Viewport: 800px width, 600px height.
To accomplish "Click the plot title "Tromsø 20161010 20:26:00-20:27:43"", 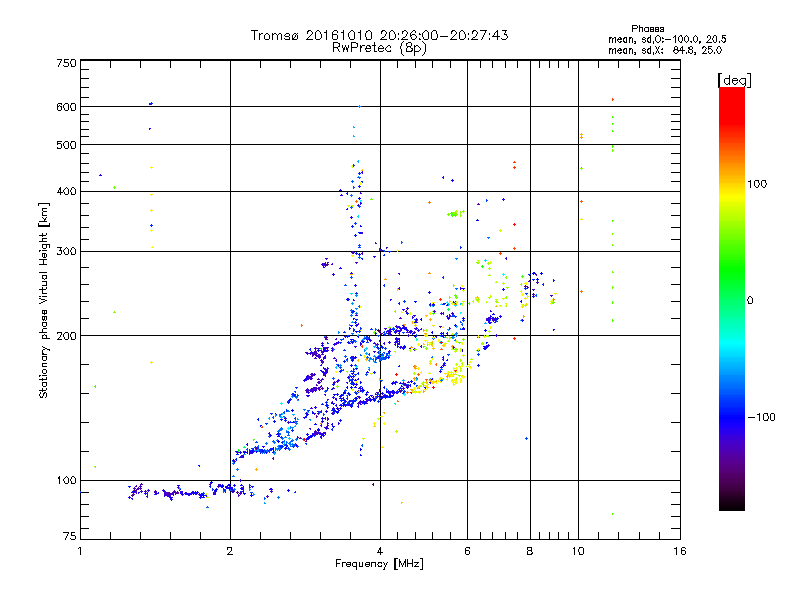I will (x=379, y=35).
